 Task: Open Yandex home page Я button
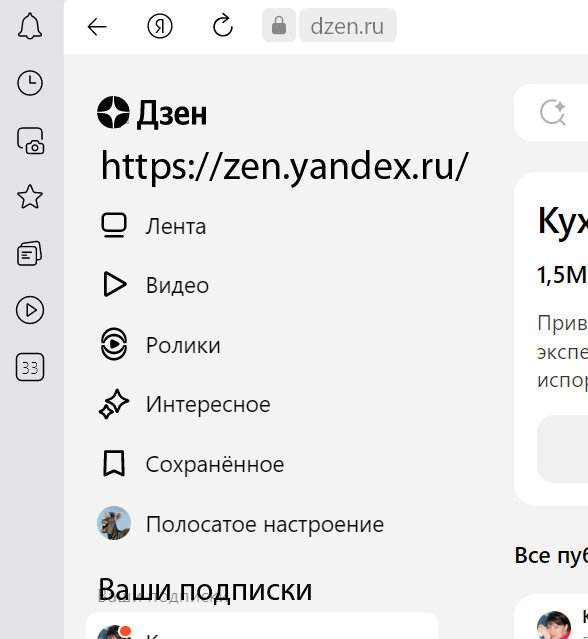[x=160, y=27]
